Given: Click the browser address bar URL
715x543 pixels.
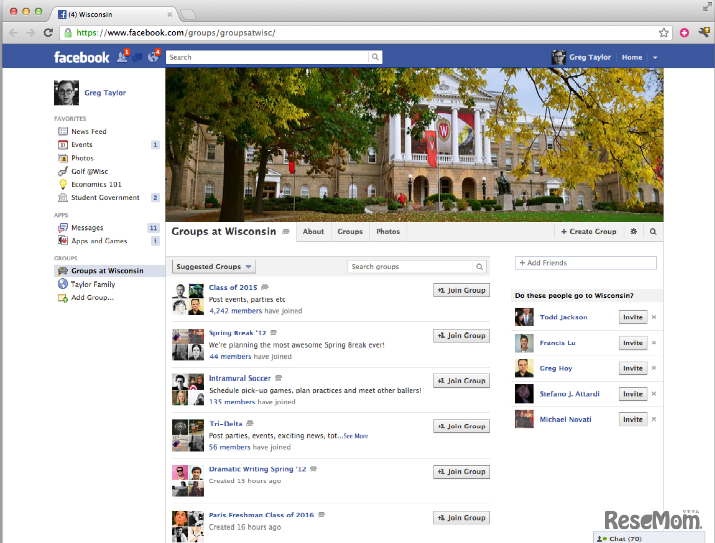Looking at the screenshot, I should 176,33.
